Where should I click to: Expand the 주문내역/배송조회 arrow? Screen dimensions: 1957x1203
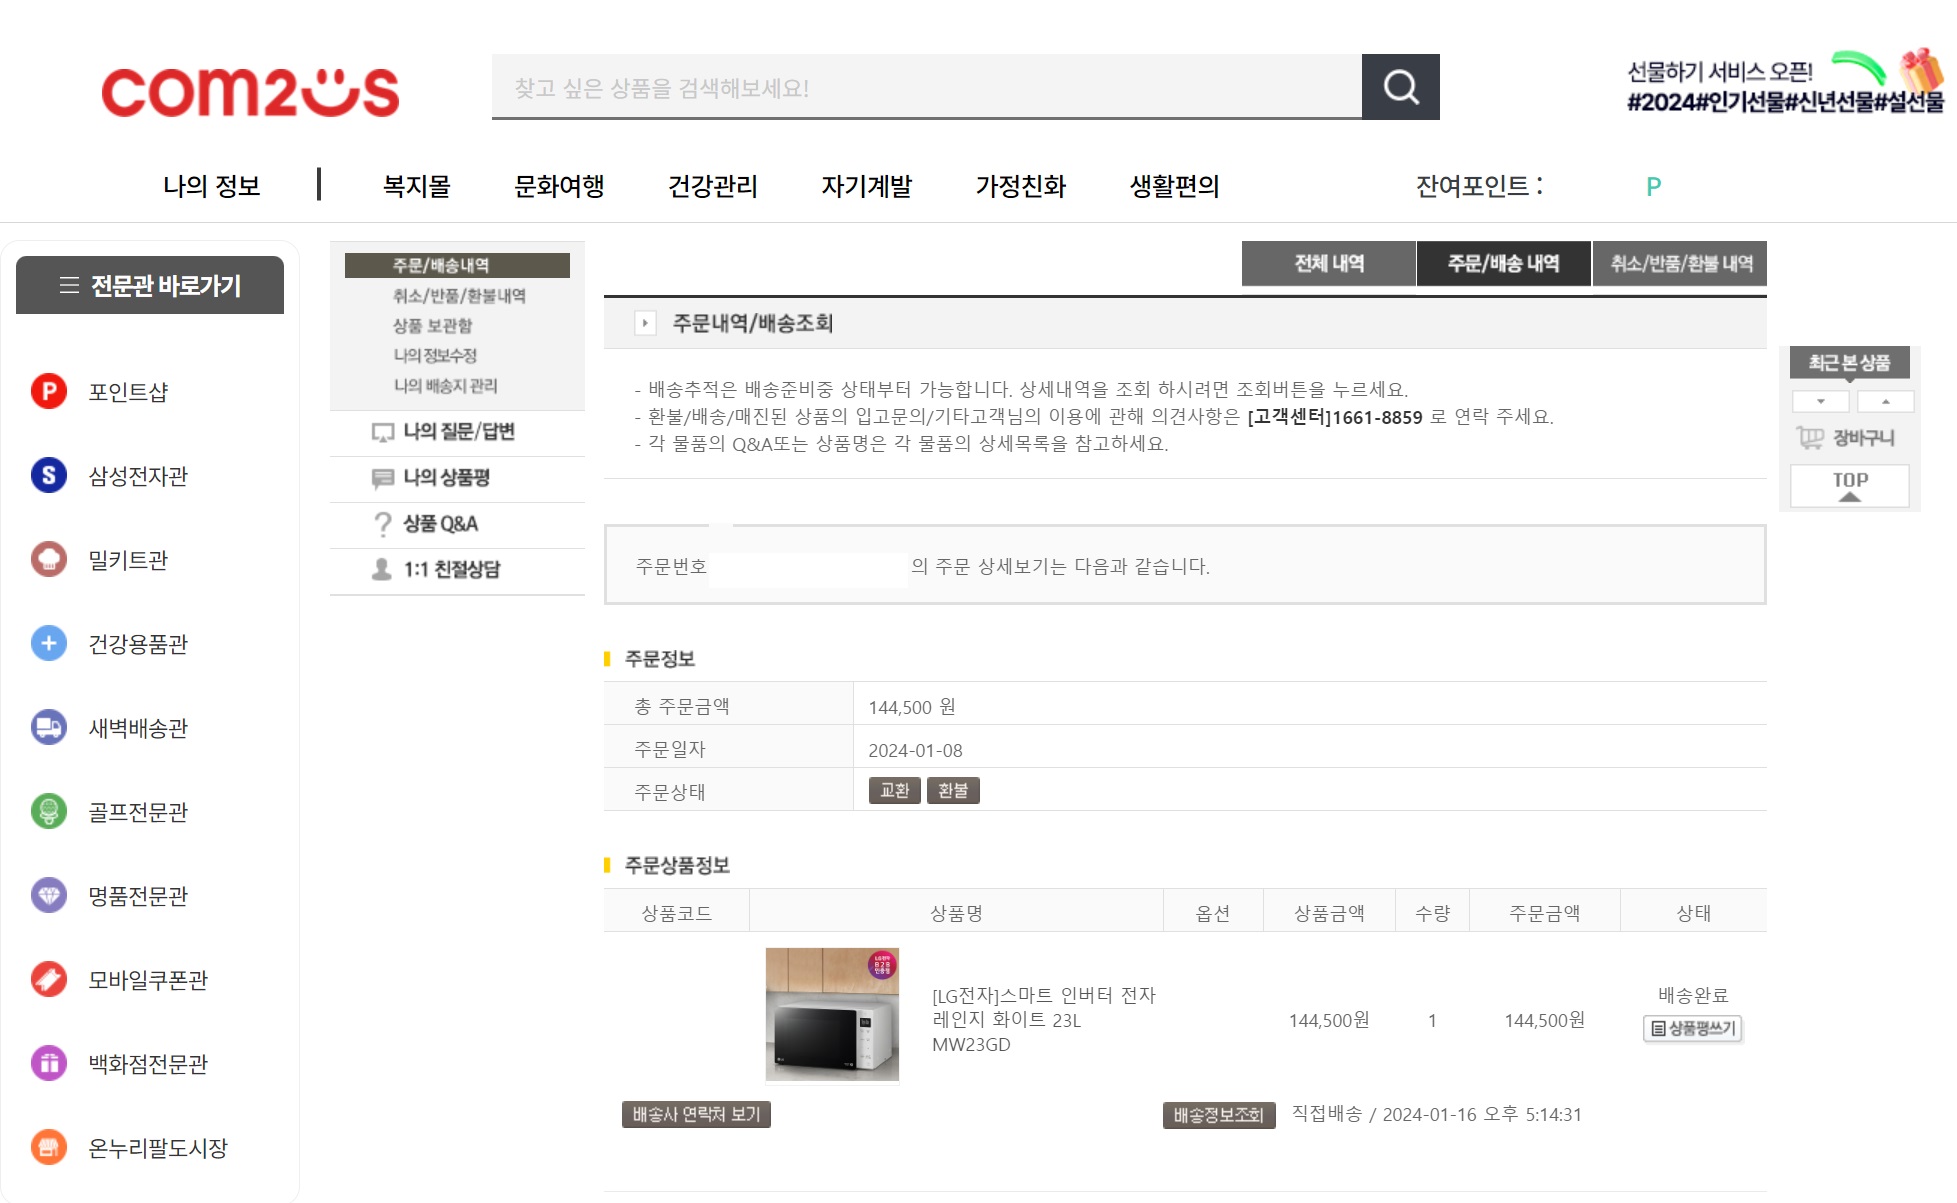(x=645, y=323)
